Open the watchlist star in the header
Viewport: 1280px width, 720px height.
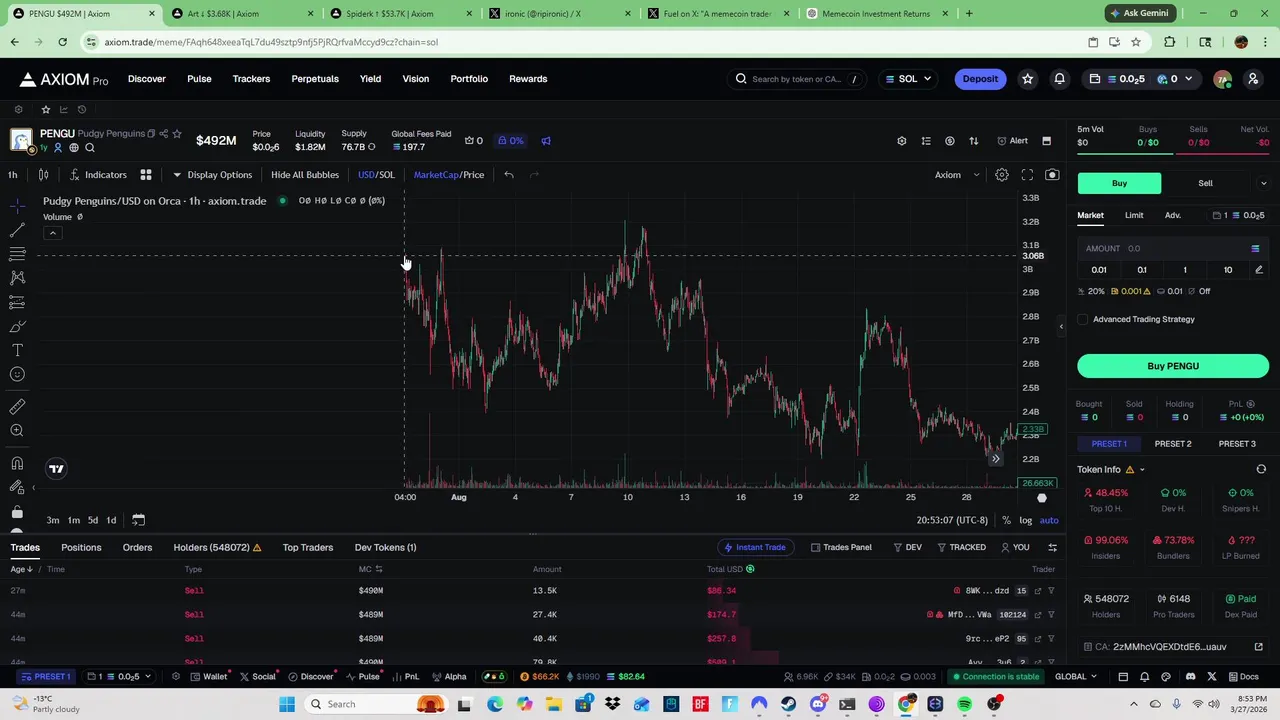pos(1027,79)
